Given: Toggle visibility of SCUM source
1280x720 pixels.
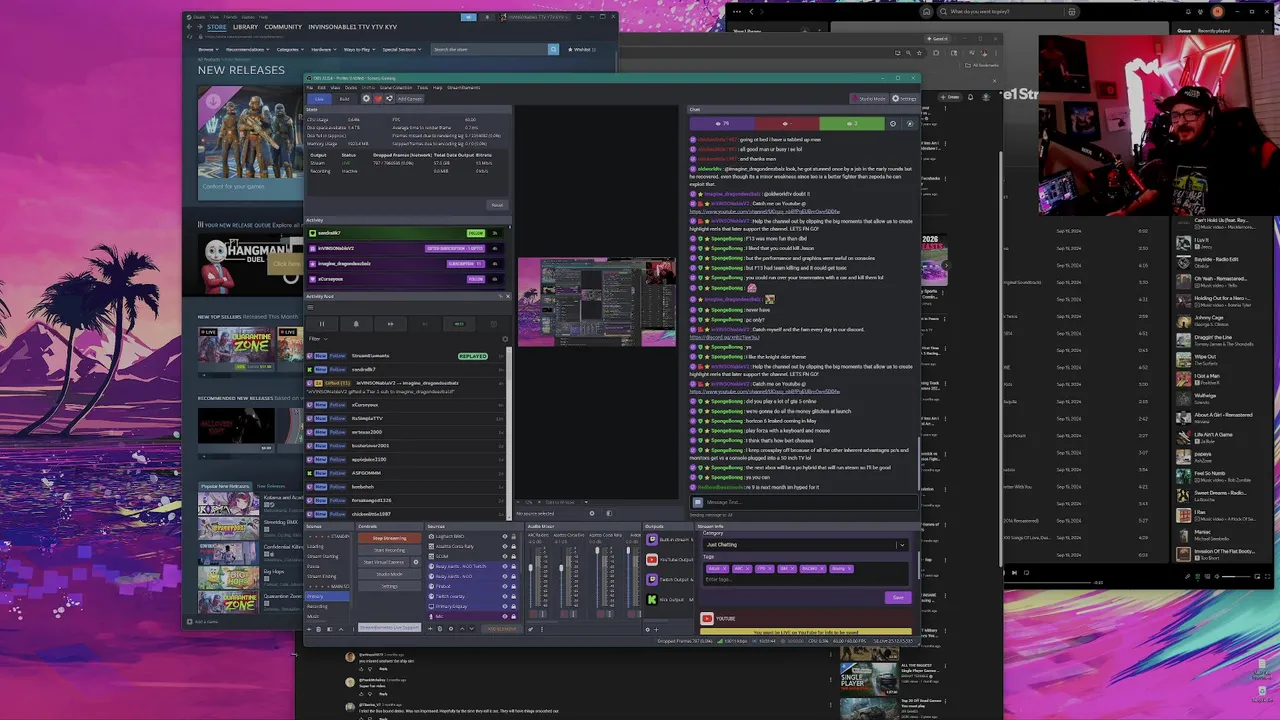Looking at the screenshot, I should tap(505, 556).
